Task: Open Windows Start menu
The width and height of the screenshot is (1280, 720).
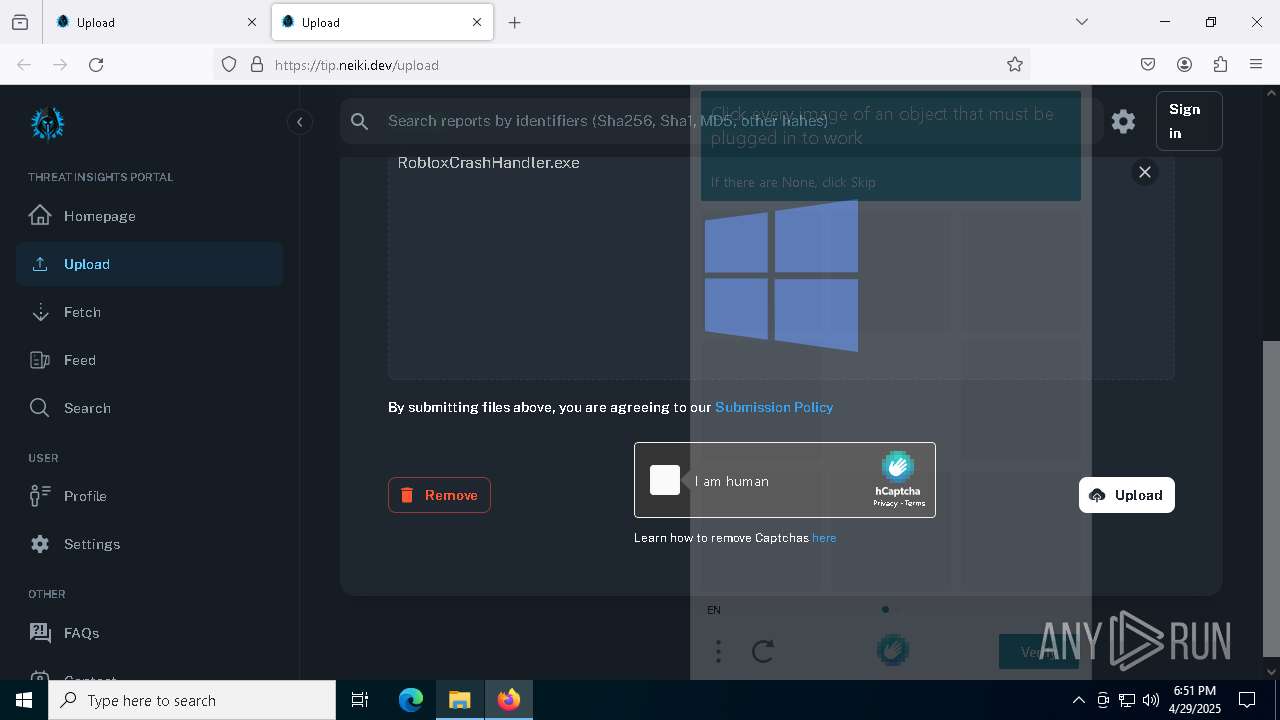Action: (24, 700)
